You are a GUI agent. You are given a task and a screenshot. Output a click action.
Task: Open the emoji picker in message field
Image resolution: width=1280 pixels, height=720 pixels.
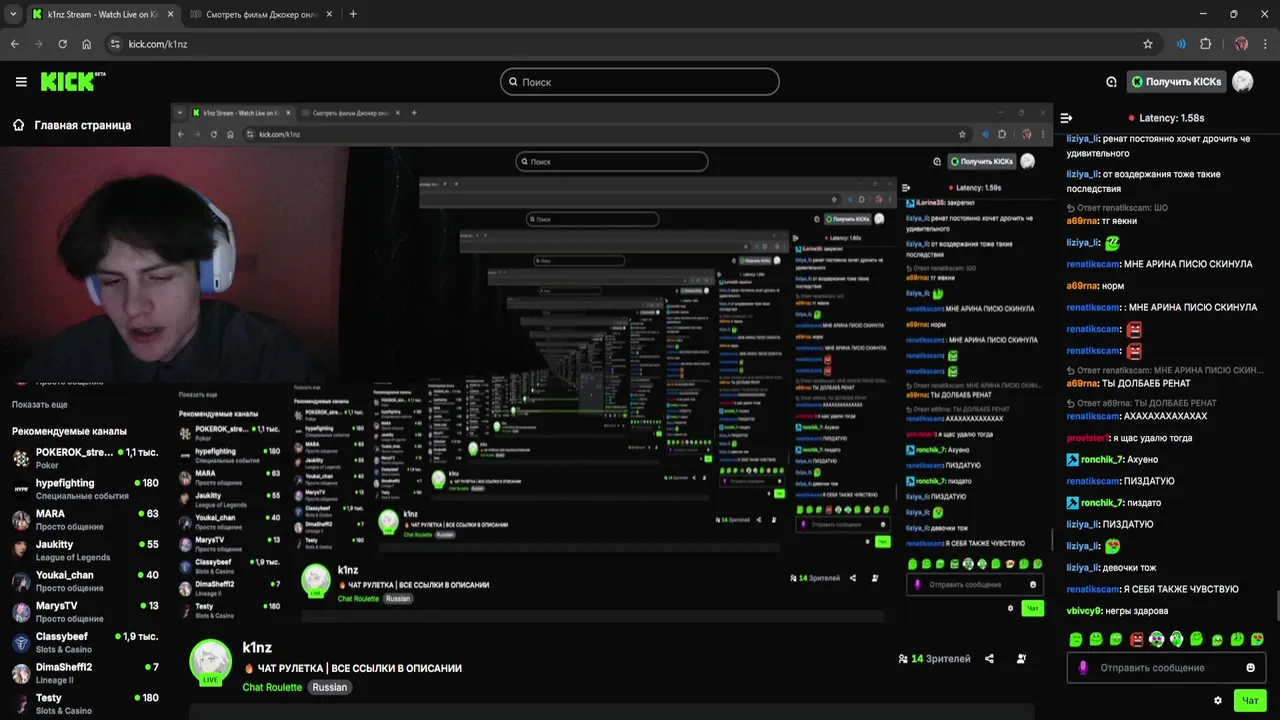[x=1250, y=668]
